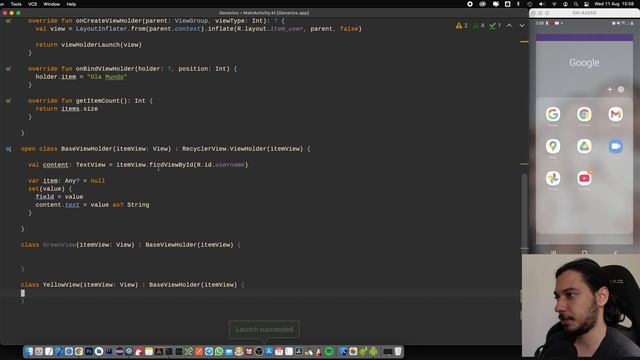This screenshot has height=360, width=640.
Task: Tap the folder color dot next to the plus
Action: pyautogui.click(x=621, y=89)
